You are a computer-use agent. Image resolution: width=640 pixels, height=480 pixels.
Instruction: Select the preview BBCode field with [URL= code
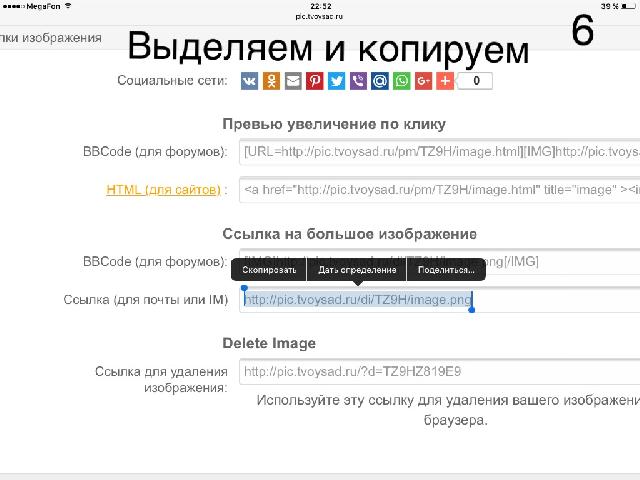coord(440,152)
